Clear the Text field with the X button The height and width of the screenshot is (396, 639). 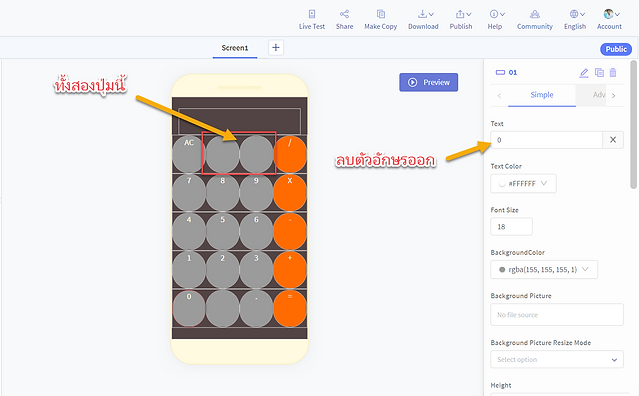[613, 140]
